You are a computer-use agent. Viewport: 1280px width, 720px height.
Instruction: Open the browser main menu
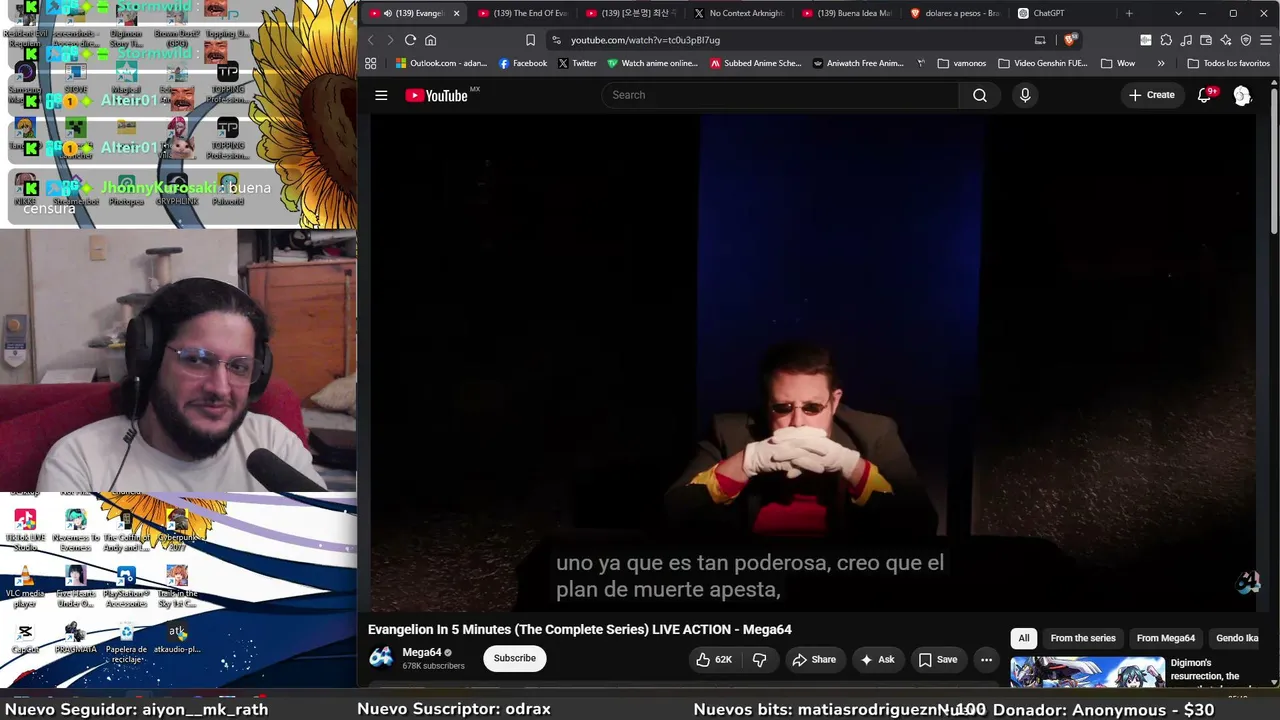(1266, 40)
